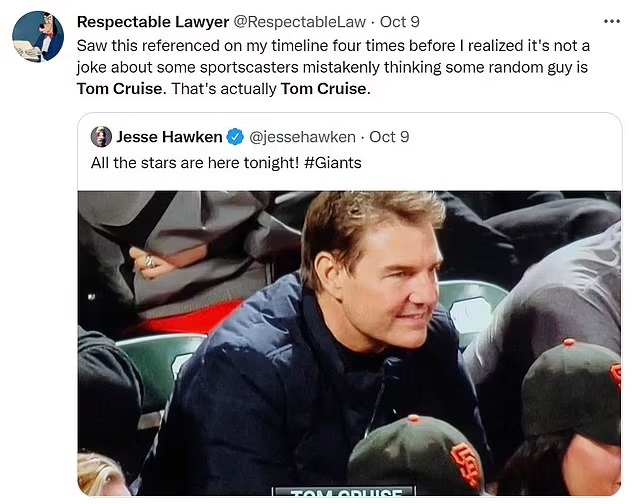Image resolution: width=634 pixels, height=504 pixels.
Task: Click the top tweet's Oct 9 timestamp
Action: pyautogui.click(x=400, y=22)
